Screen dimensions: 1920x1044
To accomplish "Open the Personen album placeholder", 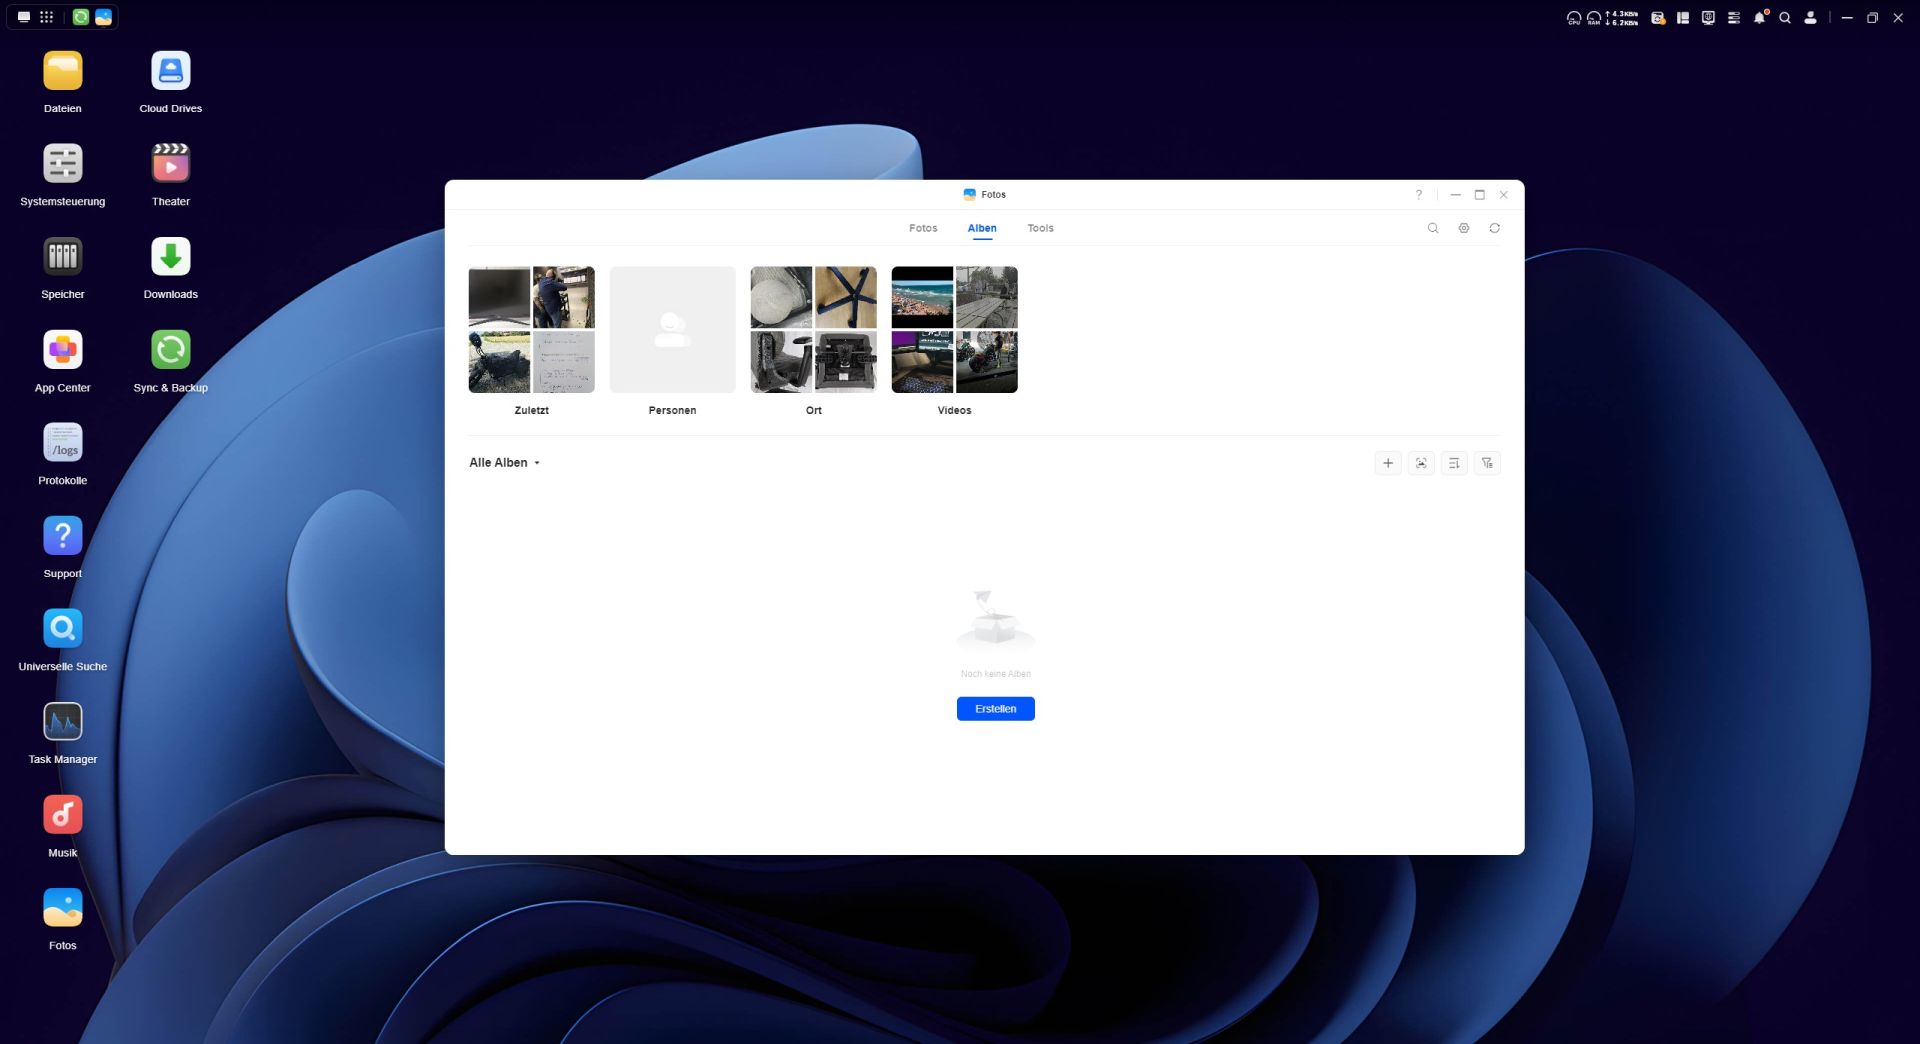I will pyautogui.click(x=672, y=330).
